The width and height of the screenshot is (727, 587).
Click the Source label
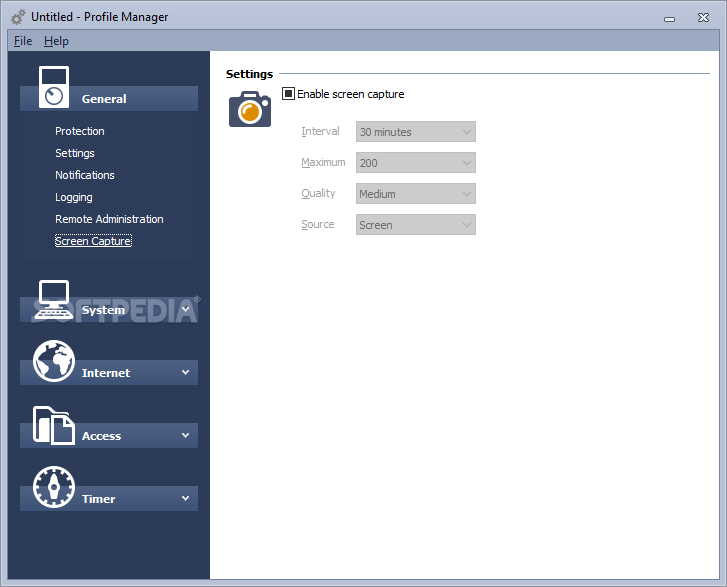318,224
